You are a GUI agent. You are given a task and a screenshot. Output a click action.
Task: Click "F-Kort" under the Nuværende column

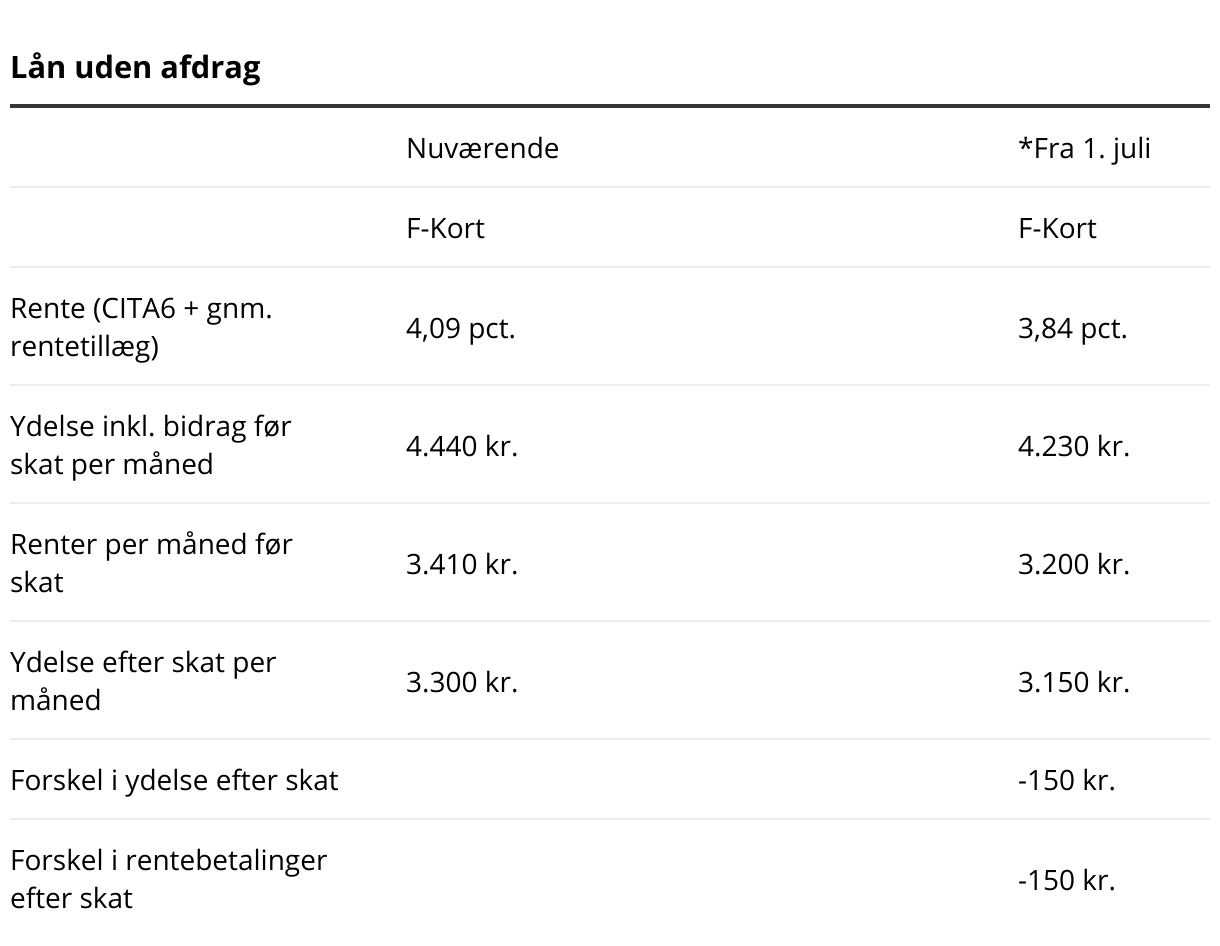click(x=445, y=228)
